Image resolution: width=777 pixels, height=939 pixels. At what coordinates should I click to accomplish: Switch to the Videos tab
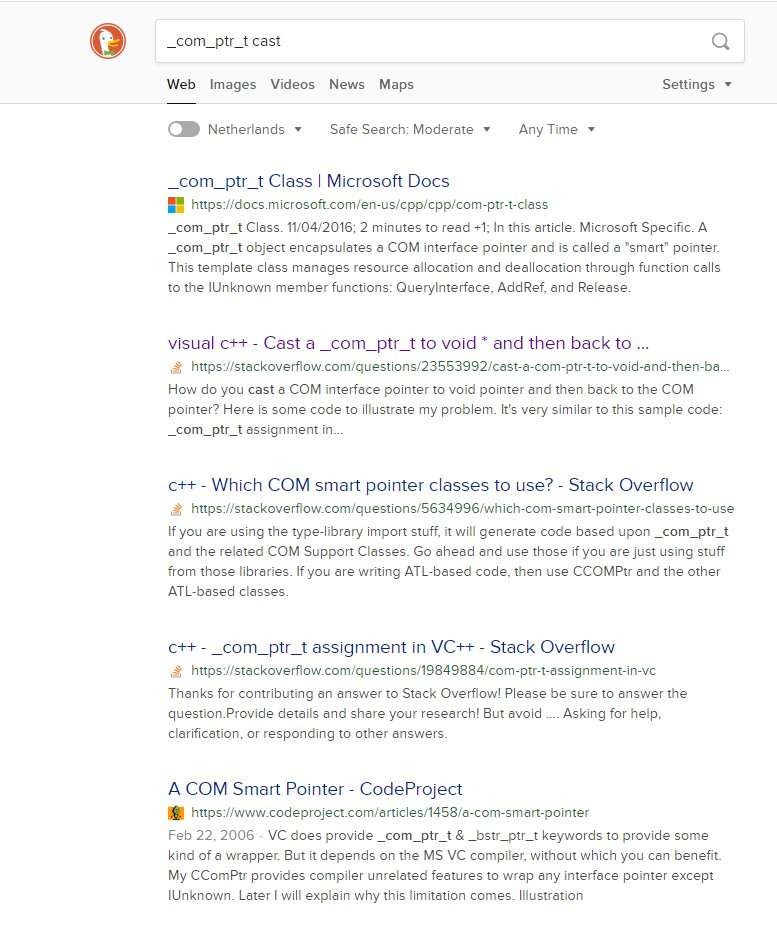pos(292,84)
